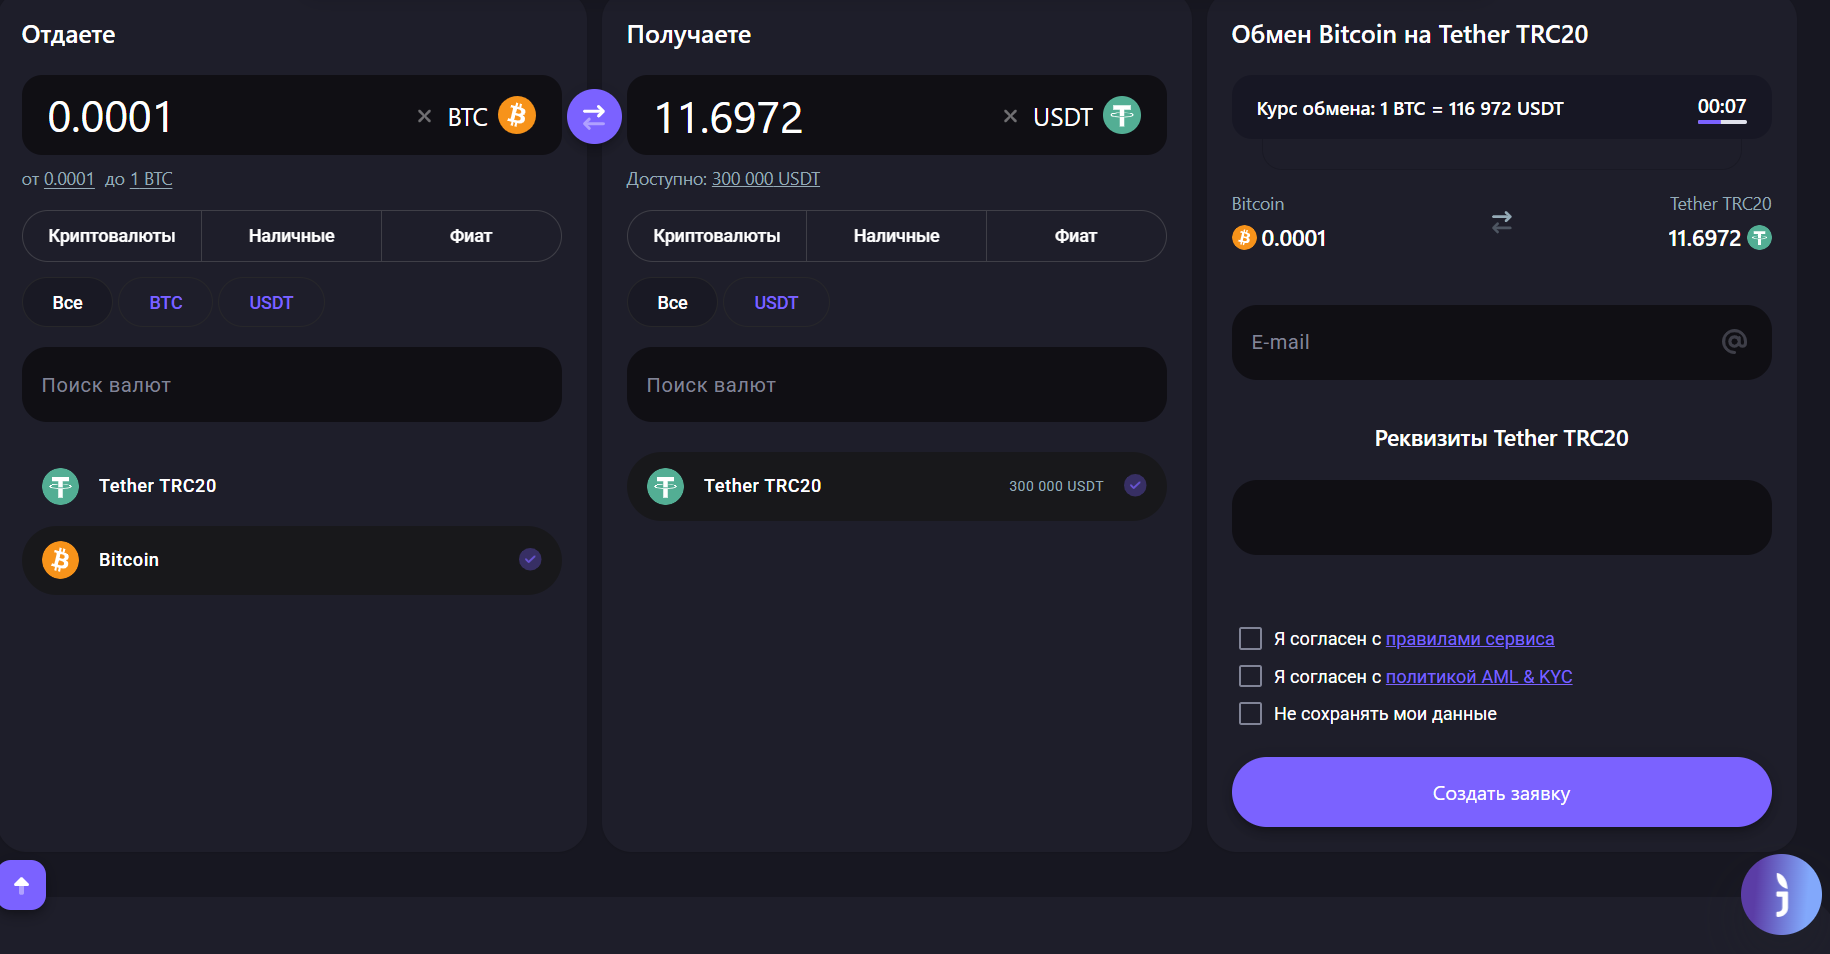
Task: Focus currency search under Отдаете
Action: point(292,385)
